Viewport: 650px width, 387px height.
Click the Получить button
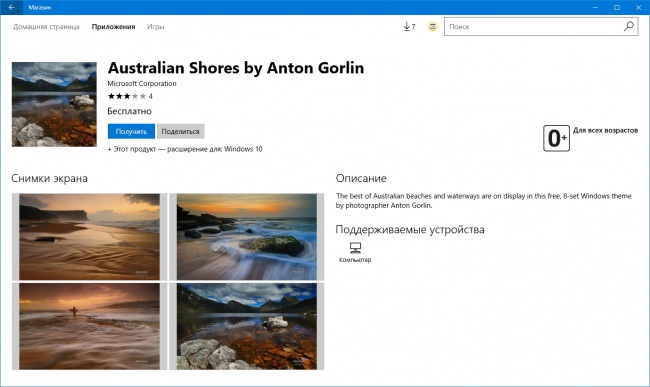(x=131, y=131)
